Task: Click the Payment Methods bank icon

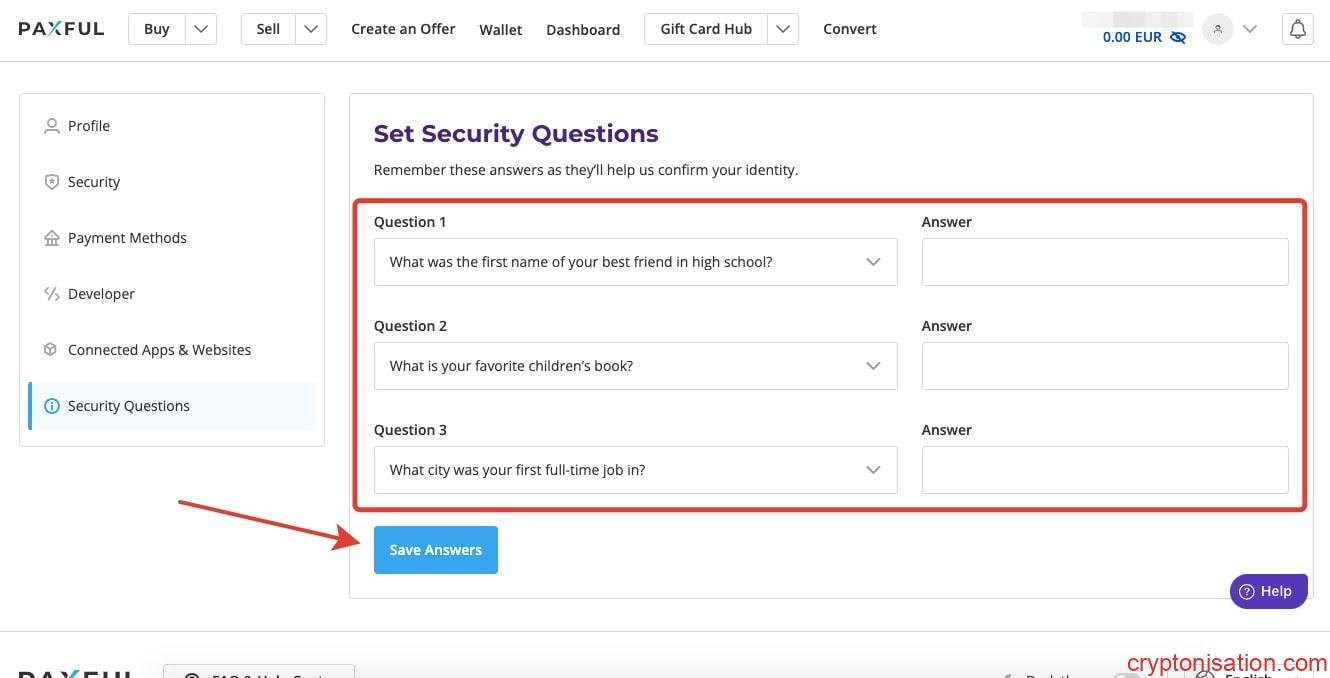Action: pyautogui.click(x=52, y=238)
